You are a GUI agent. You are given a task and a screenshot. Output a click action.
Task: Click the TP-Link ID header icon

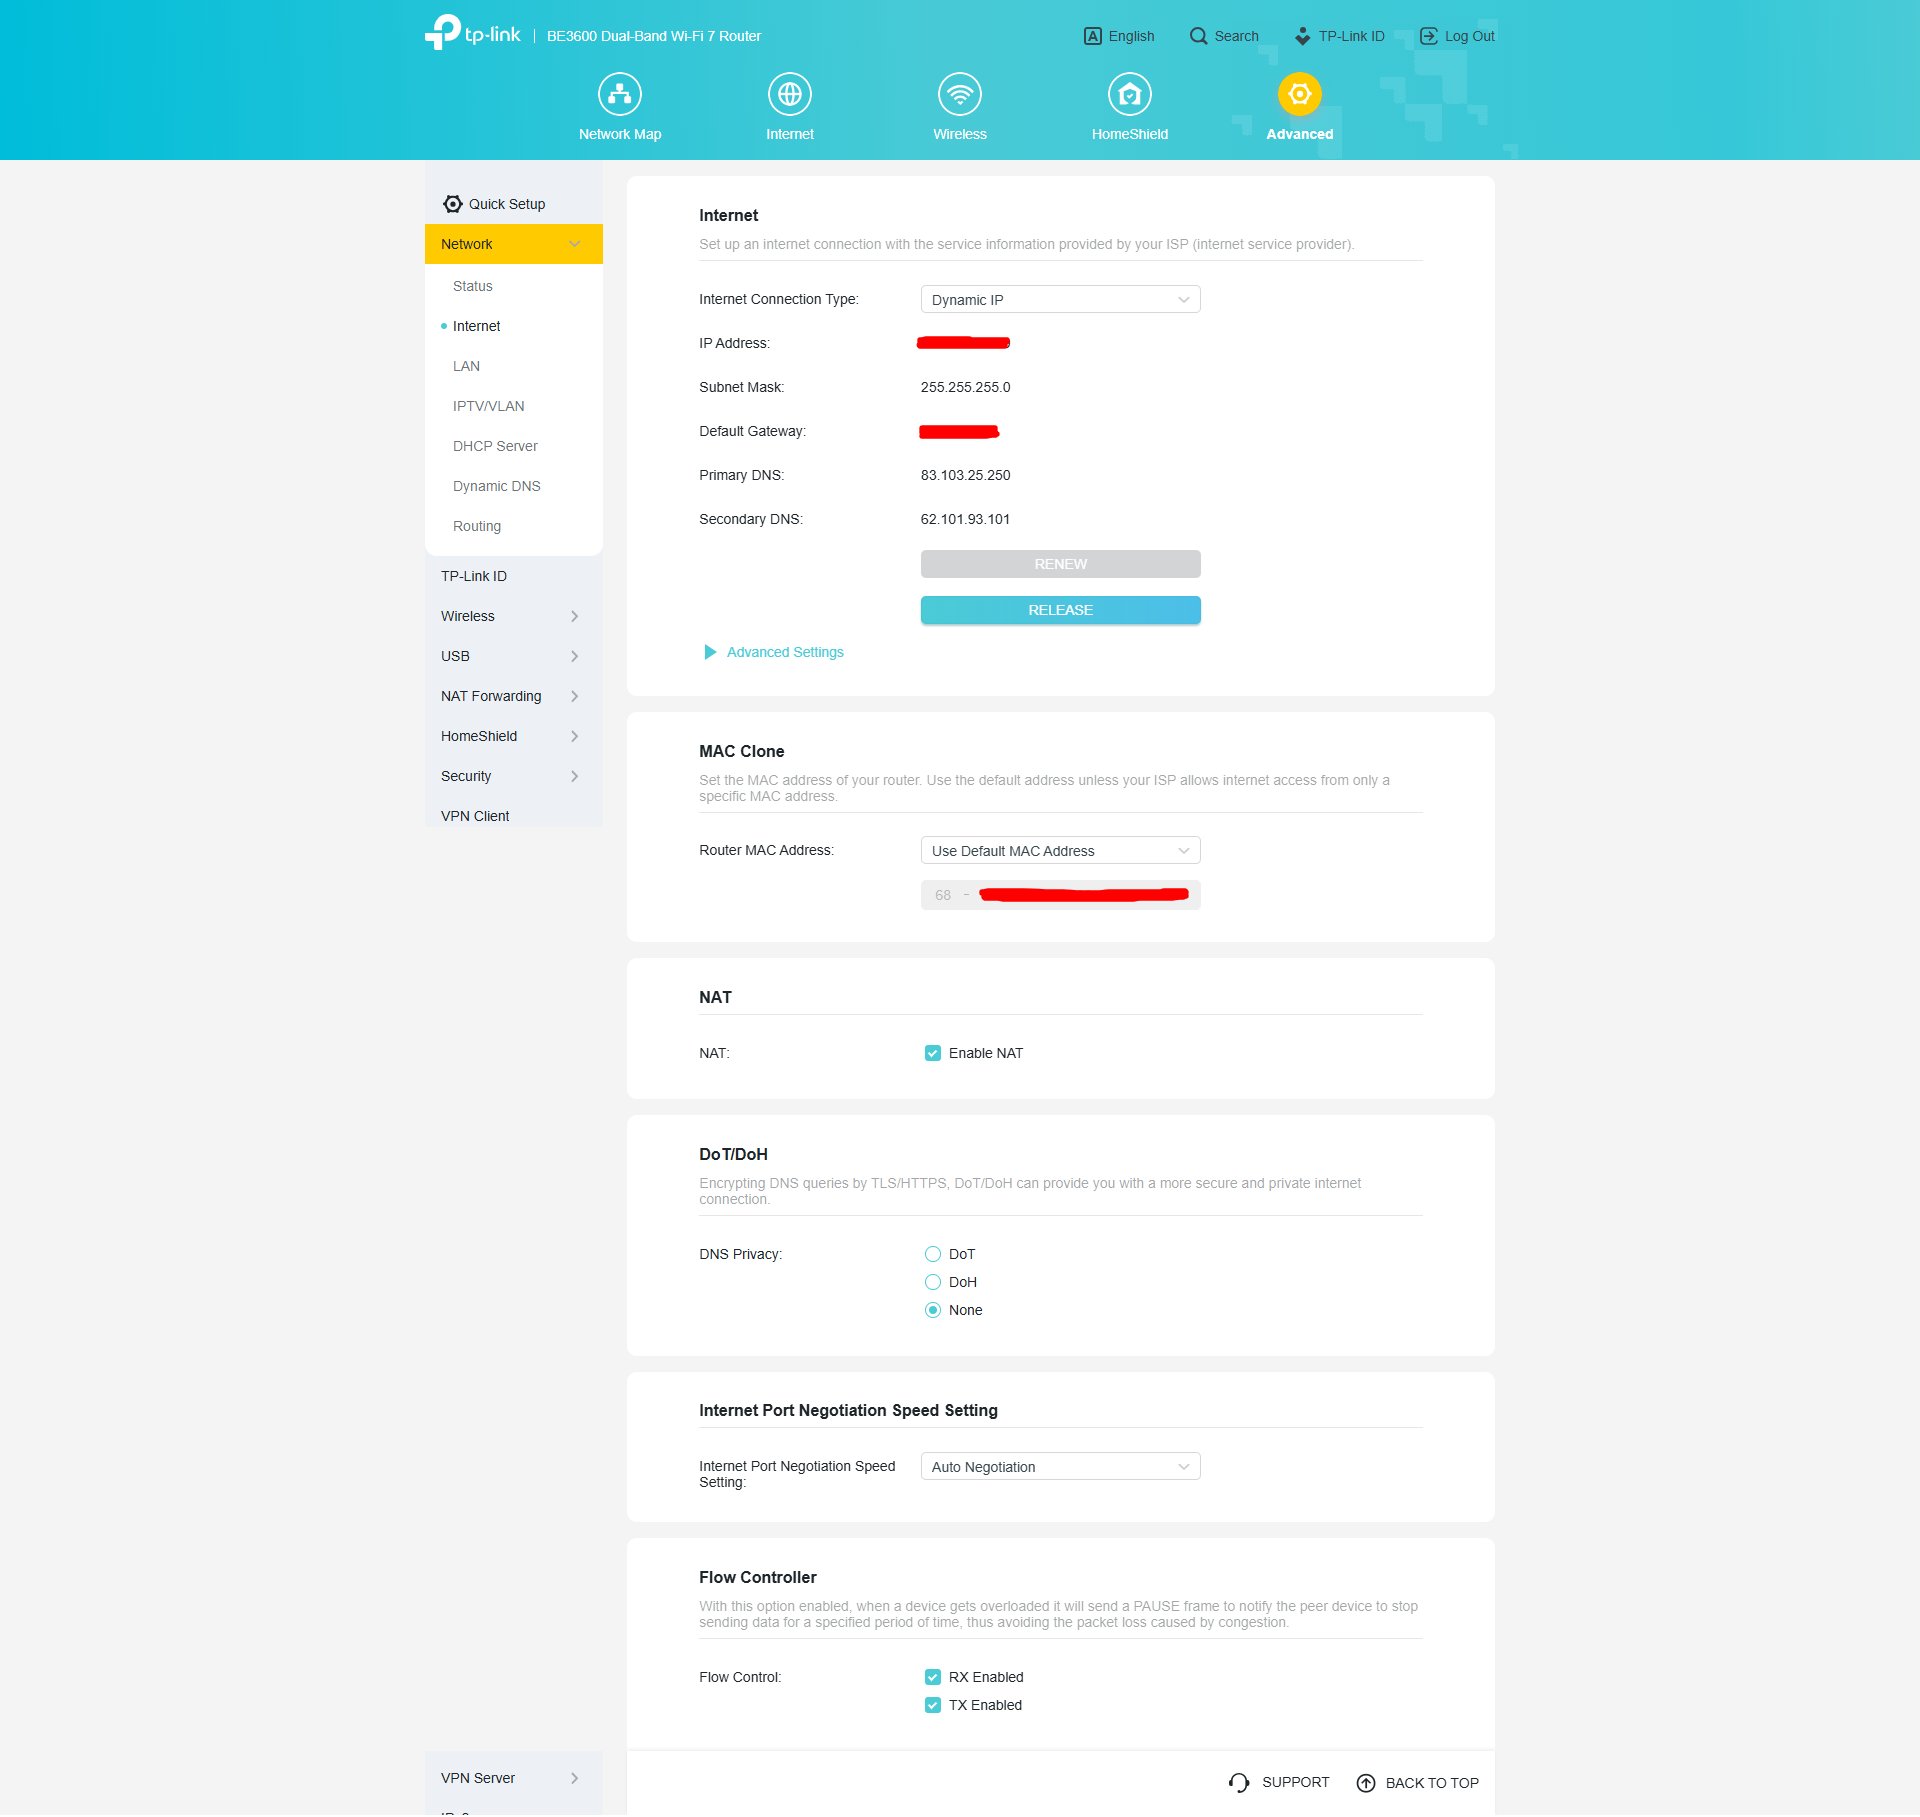click(1302, 36)
